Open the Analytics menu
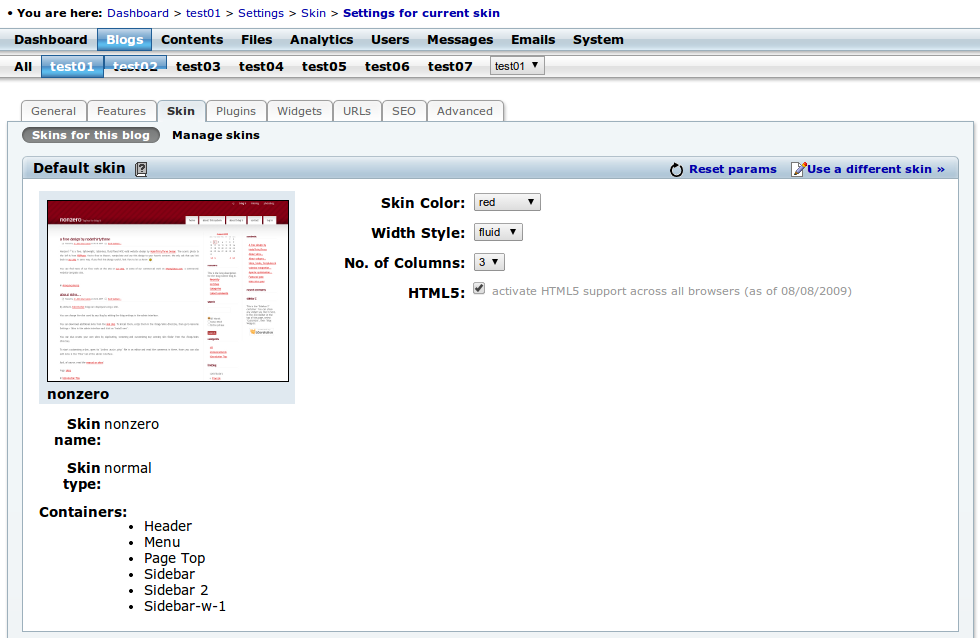 click(321, 39)
